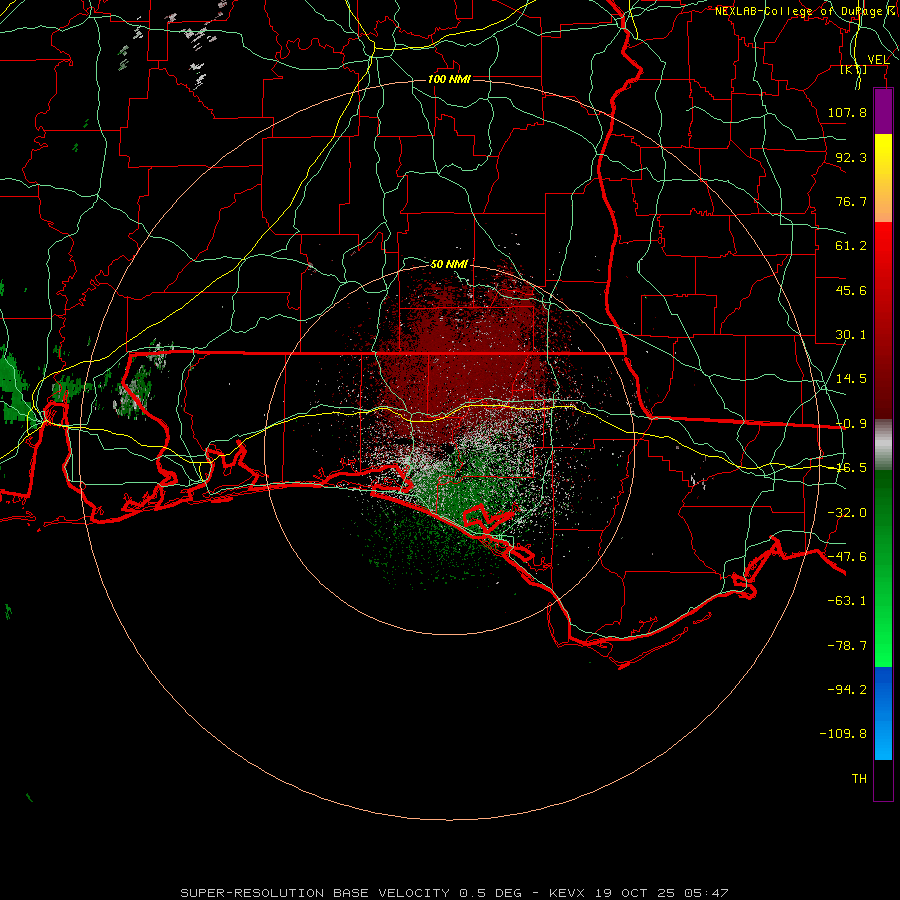Click the black TH segment of the scale
This screenshot has width=900, height=900.
883,779
